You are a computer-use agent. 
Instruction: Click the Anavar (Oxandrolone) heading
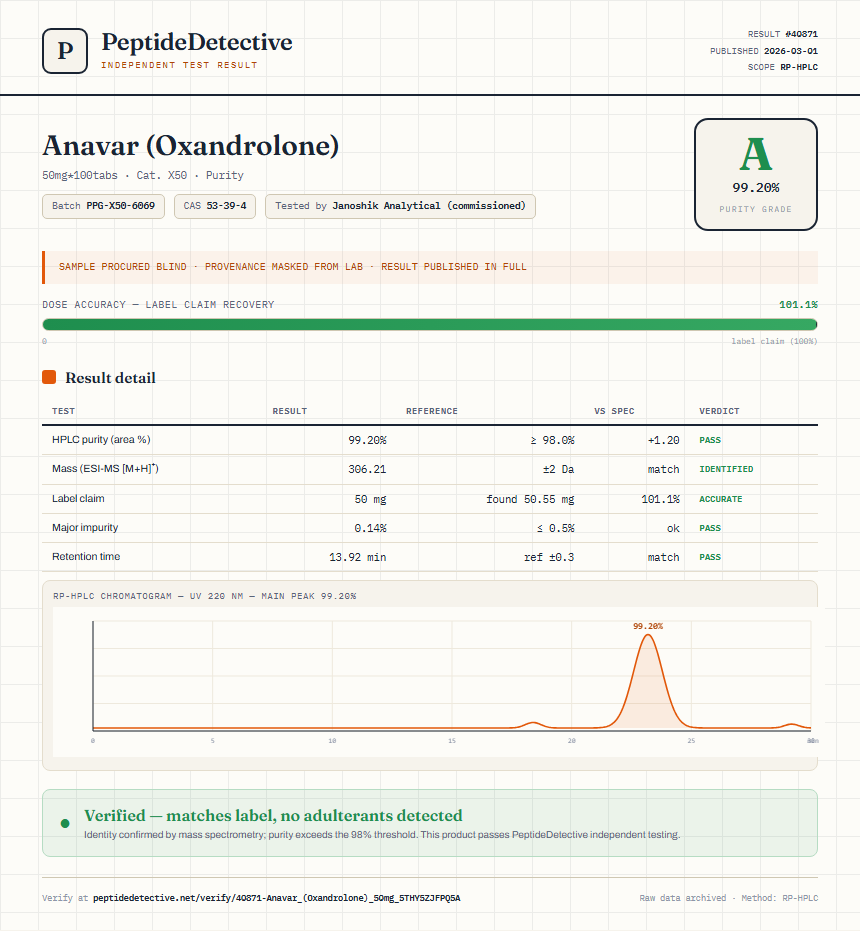point(191,145)
